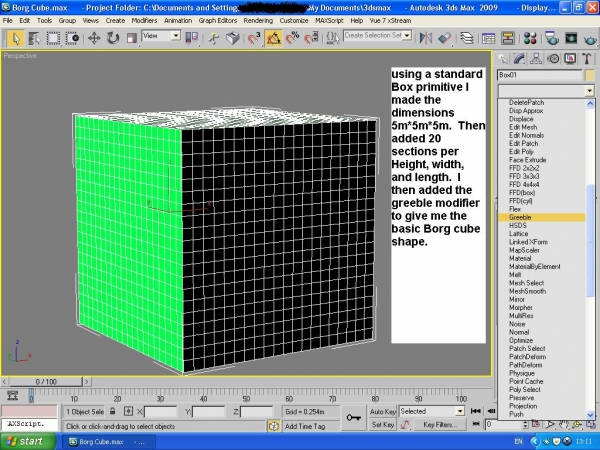Select Edit Poly in the modifier list
This screenshot has width=600, height=450.
[x=521, y=152]
